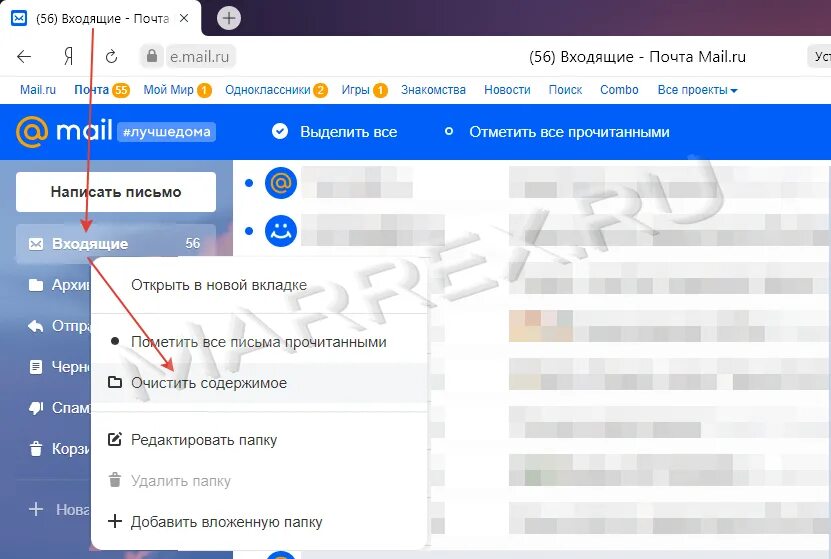Open the Combo link
This screenshot has width=831, height=559.
619,90
